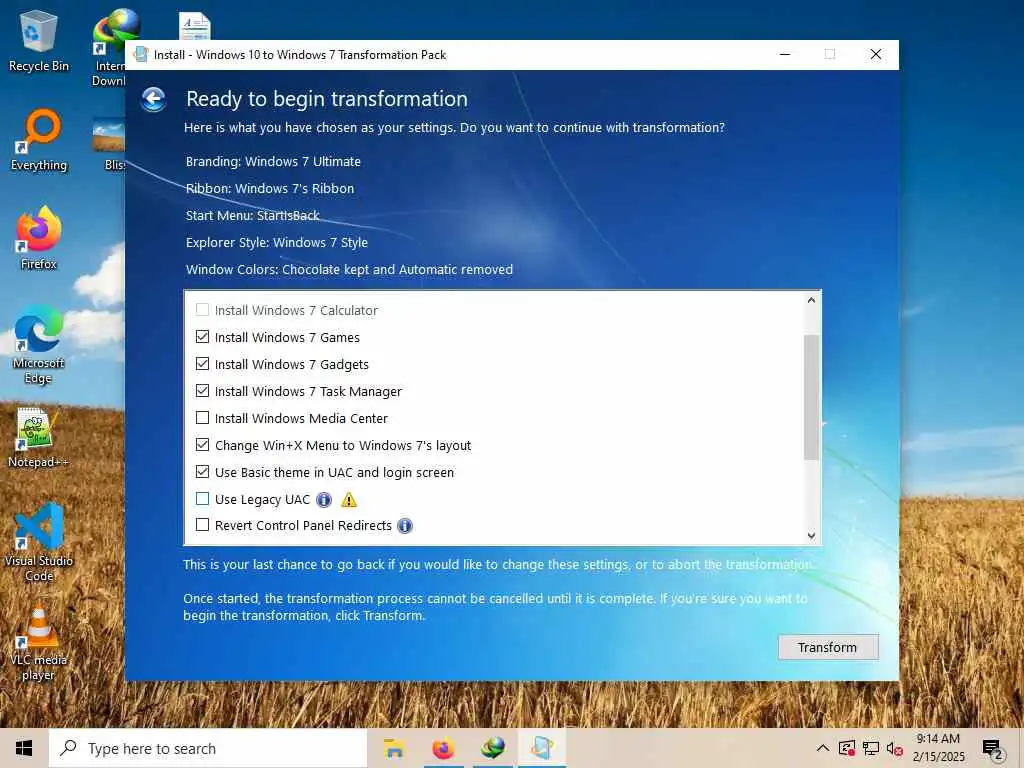Open Recycle Bin desktop icon
This screenshot has height=768, width=1024.
[39, 41]
